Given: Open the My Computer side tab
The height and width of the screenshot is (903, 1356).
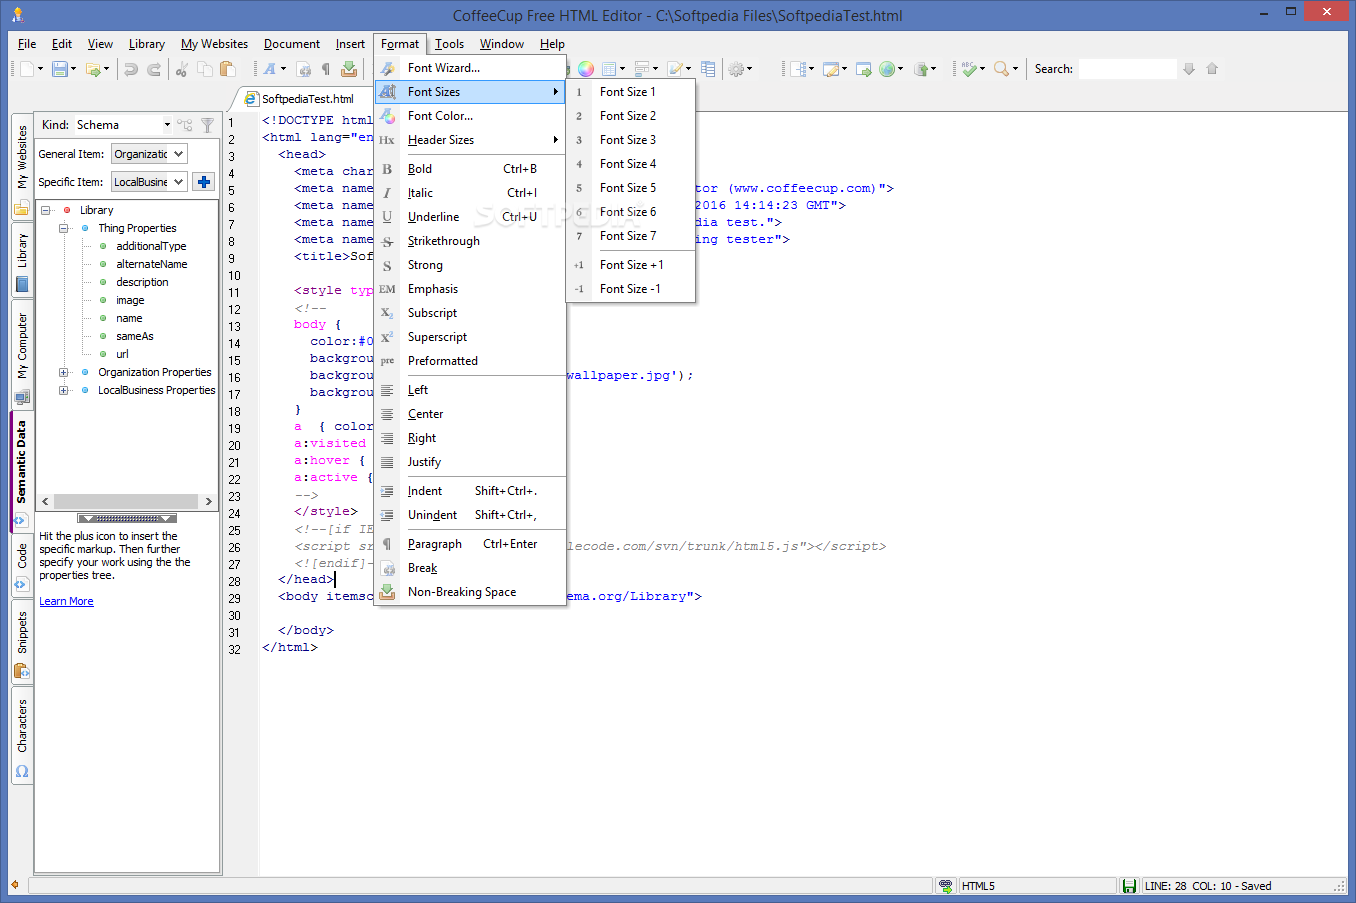Looking at the screenshot, I should click(x=21, y=355).
